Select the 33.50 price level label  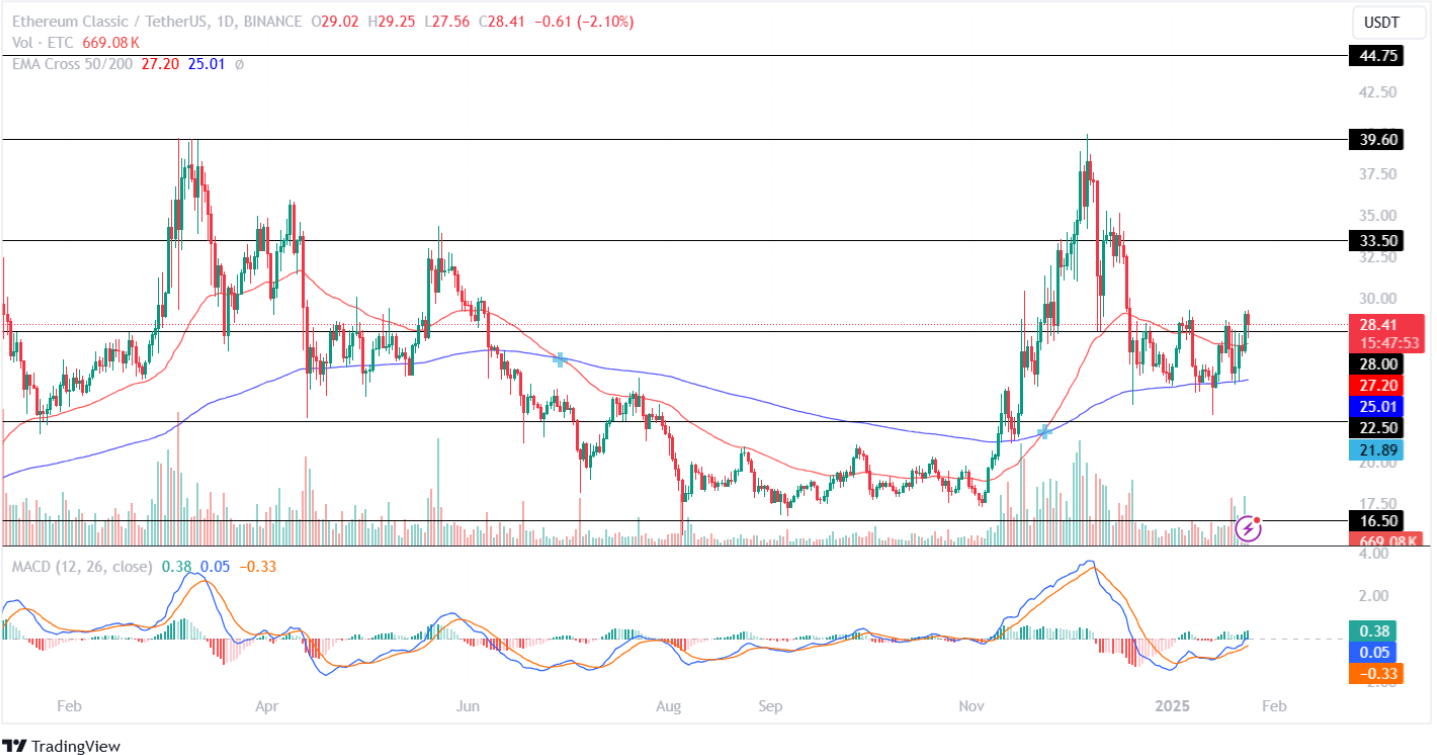[1375, 240]
